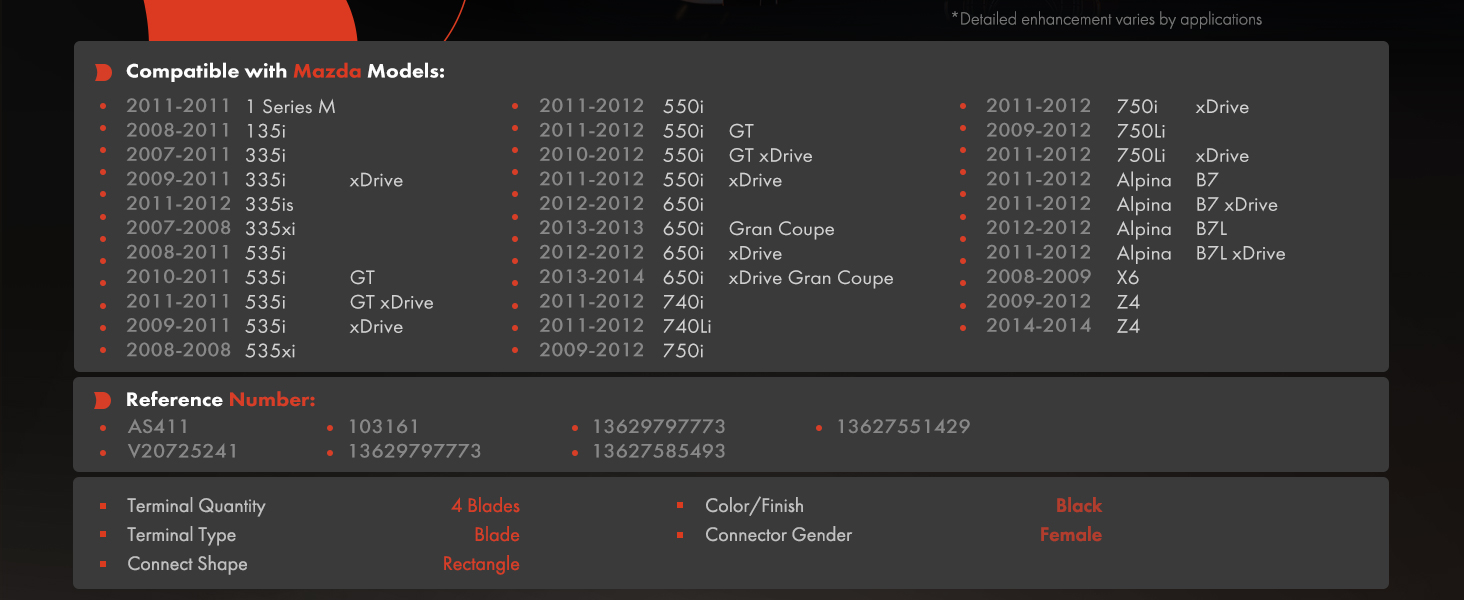Viewport: 1464px width, 600px height.
Task: Click the "740i" model entry
Action: (684, 302)
